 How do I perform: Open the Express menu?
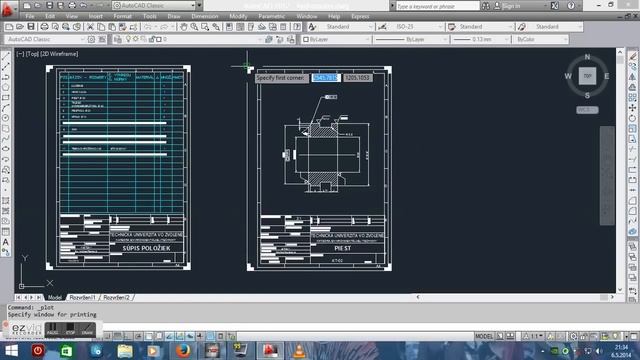pyautogui.click(x=360, y=16)
